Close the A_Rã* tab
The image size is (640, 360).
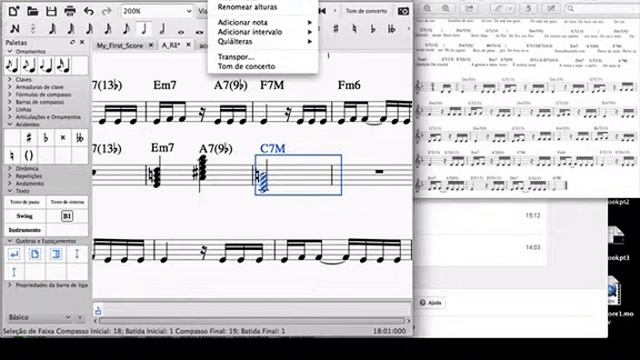pos(188,44)
